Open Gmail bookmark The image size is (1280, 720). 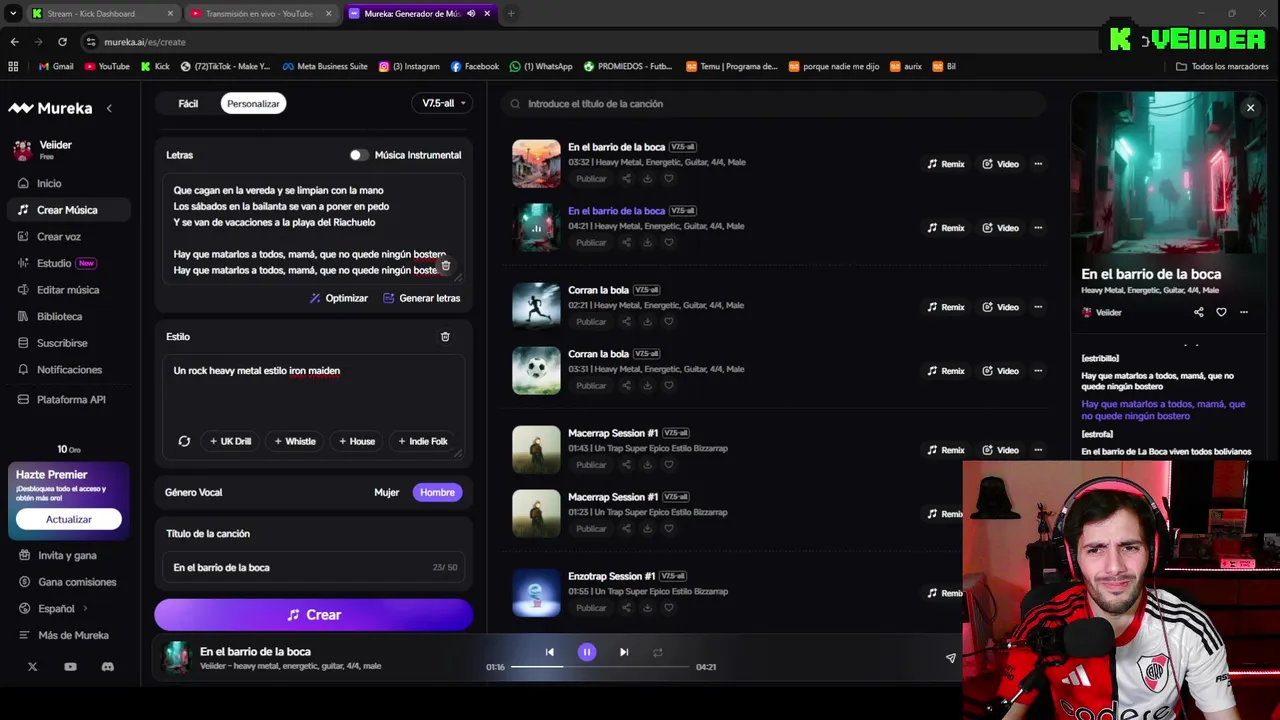click(56, 67)
